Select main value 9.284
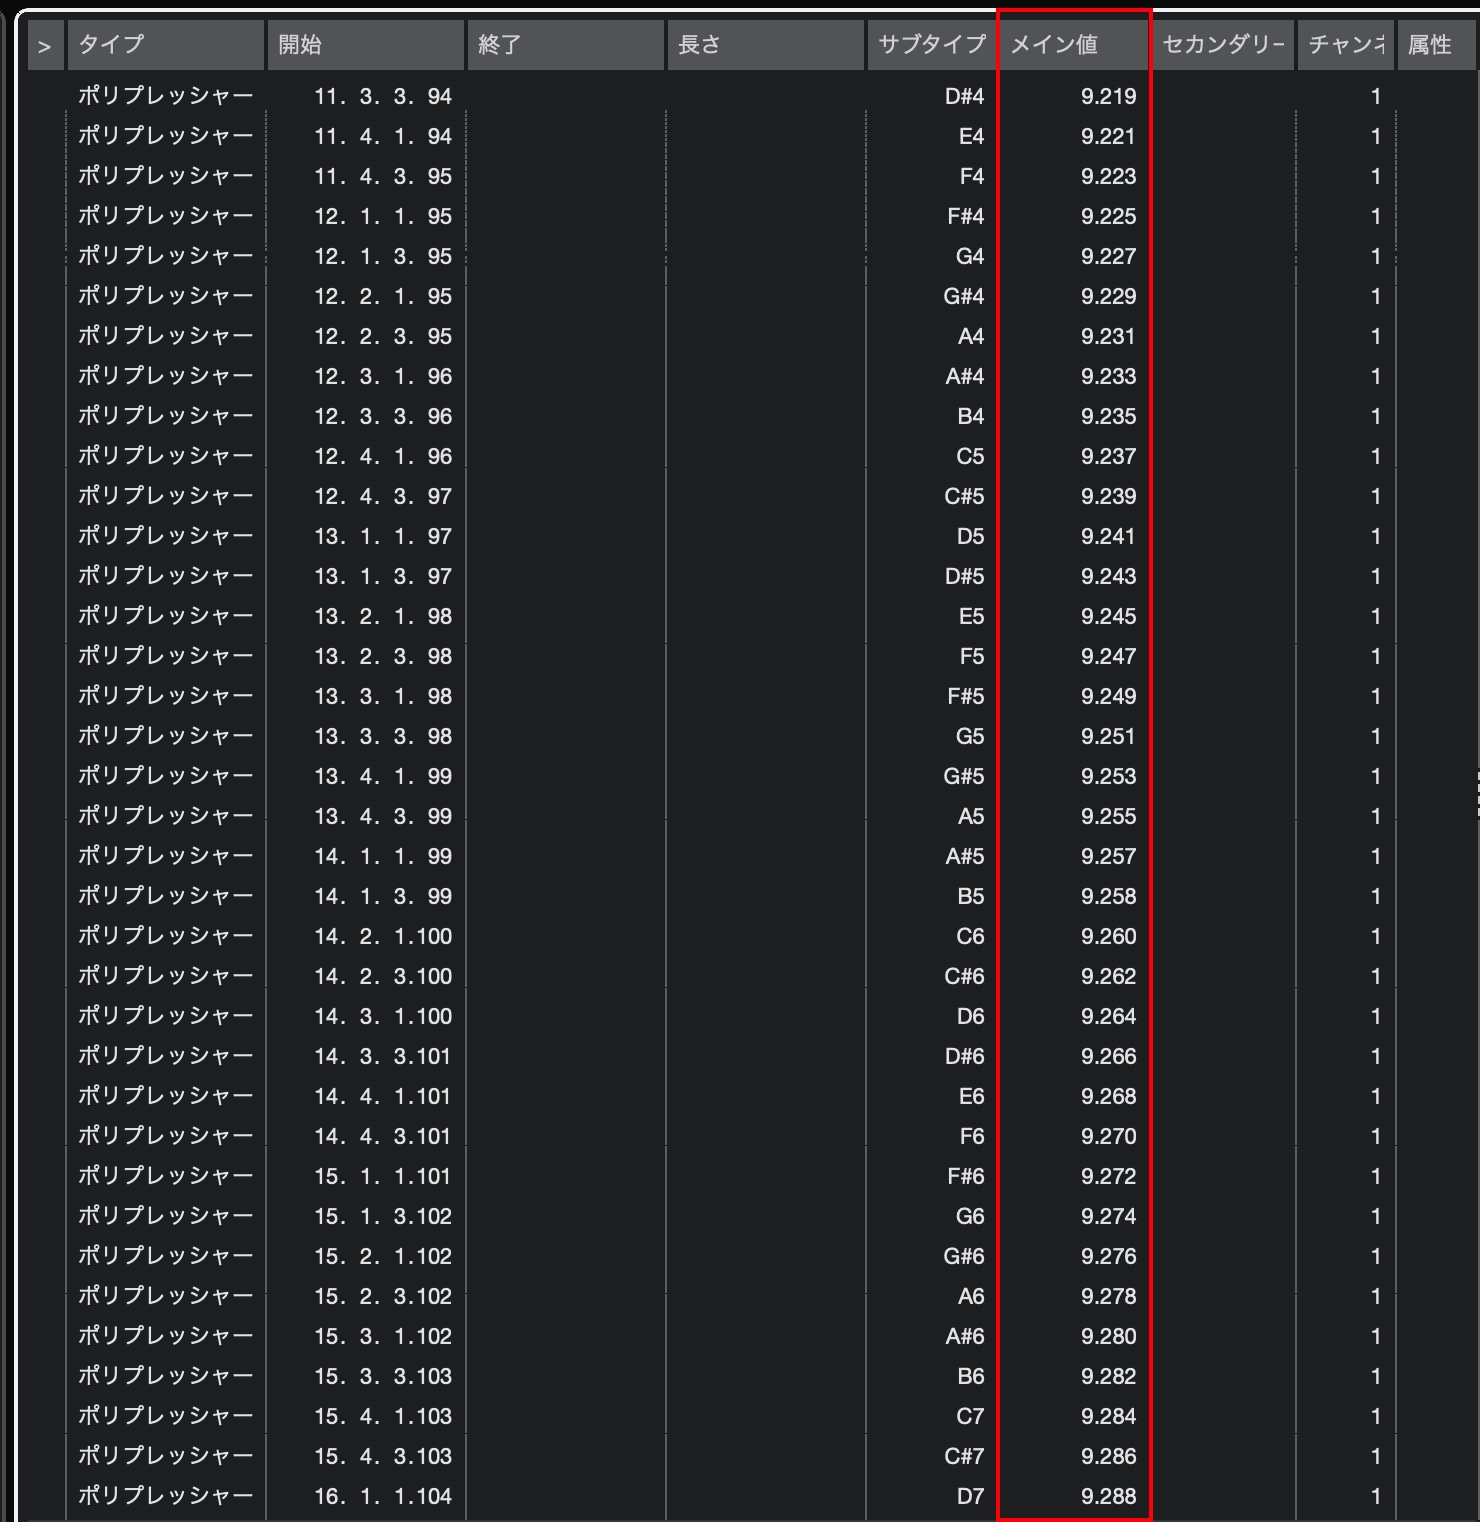The height and width of the screenshot is (1522, 1480). click(1108, 1416)
